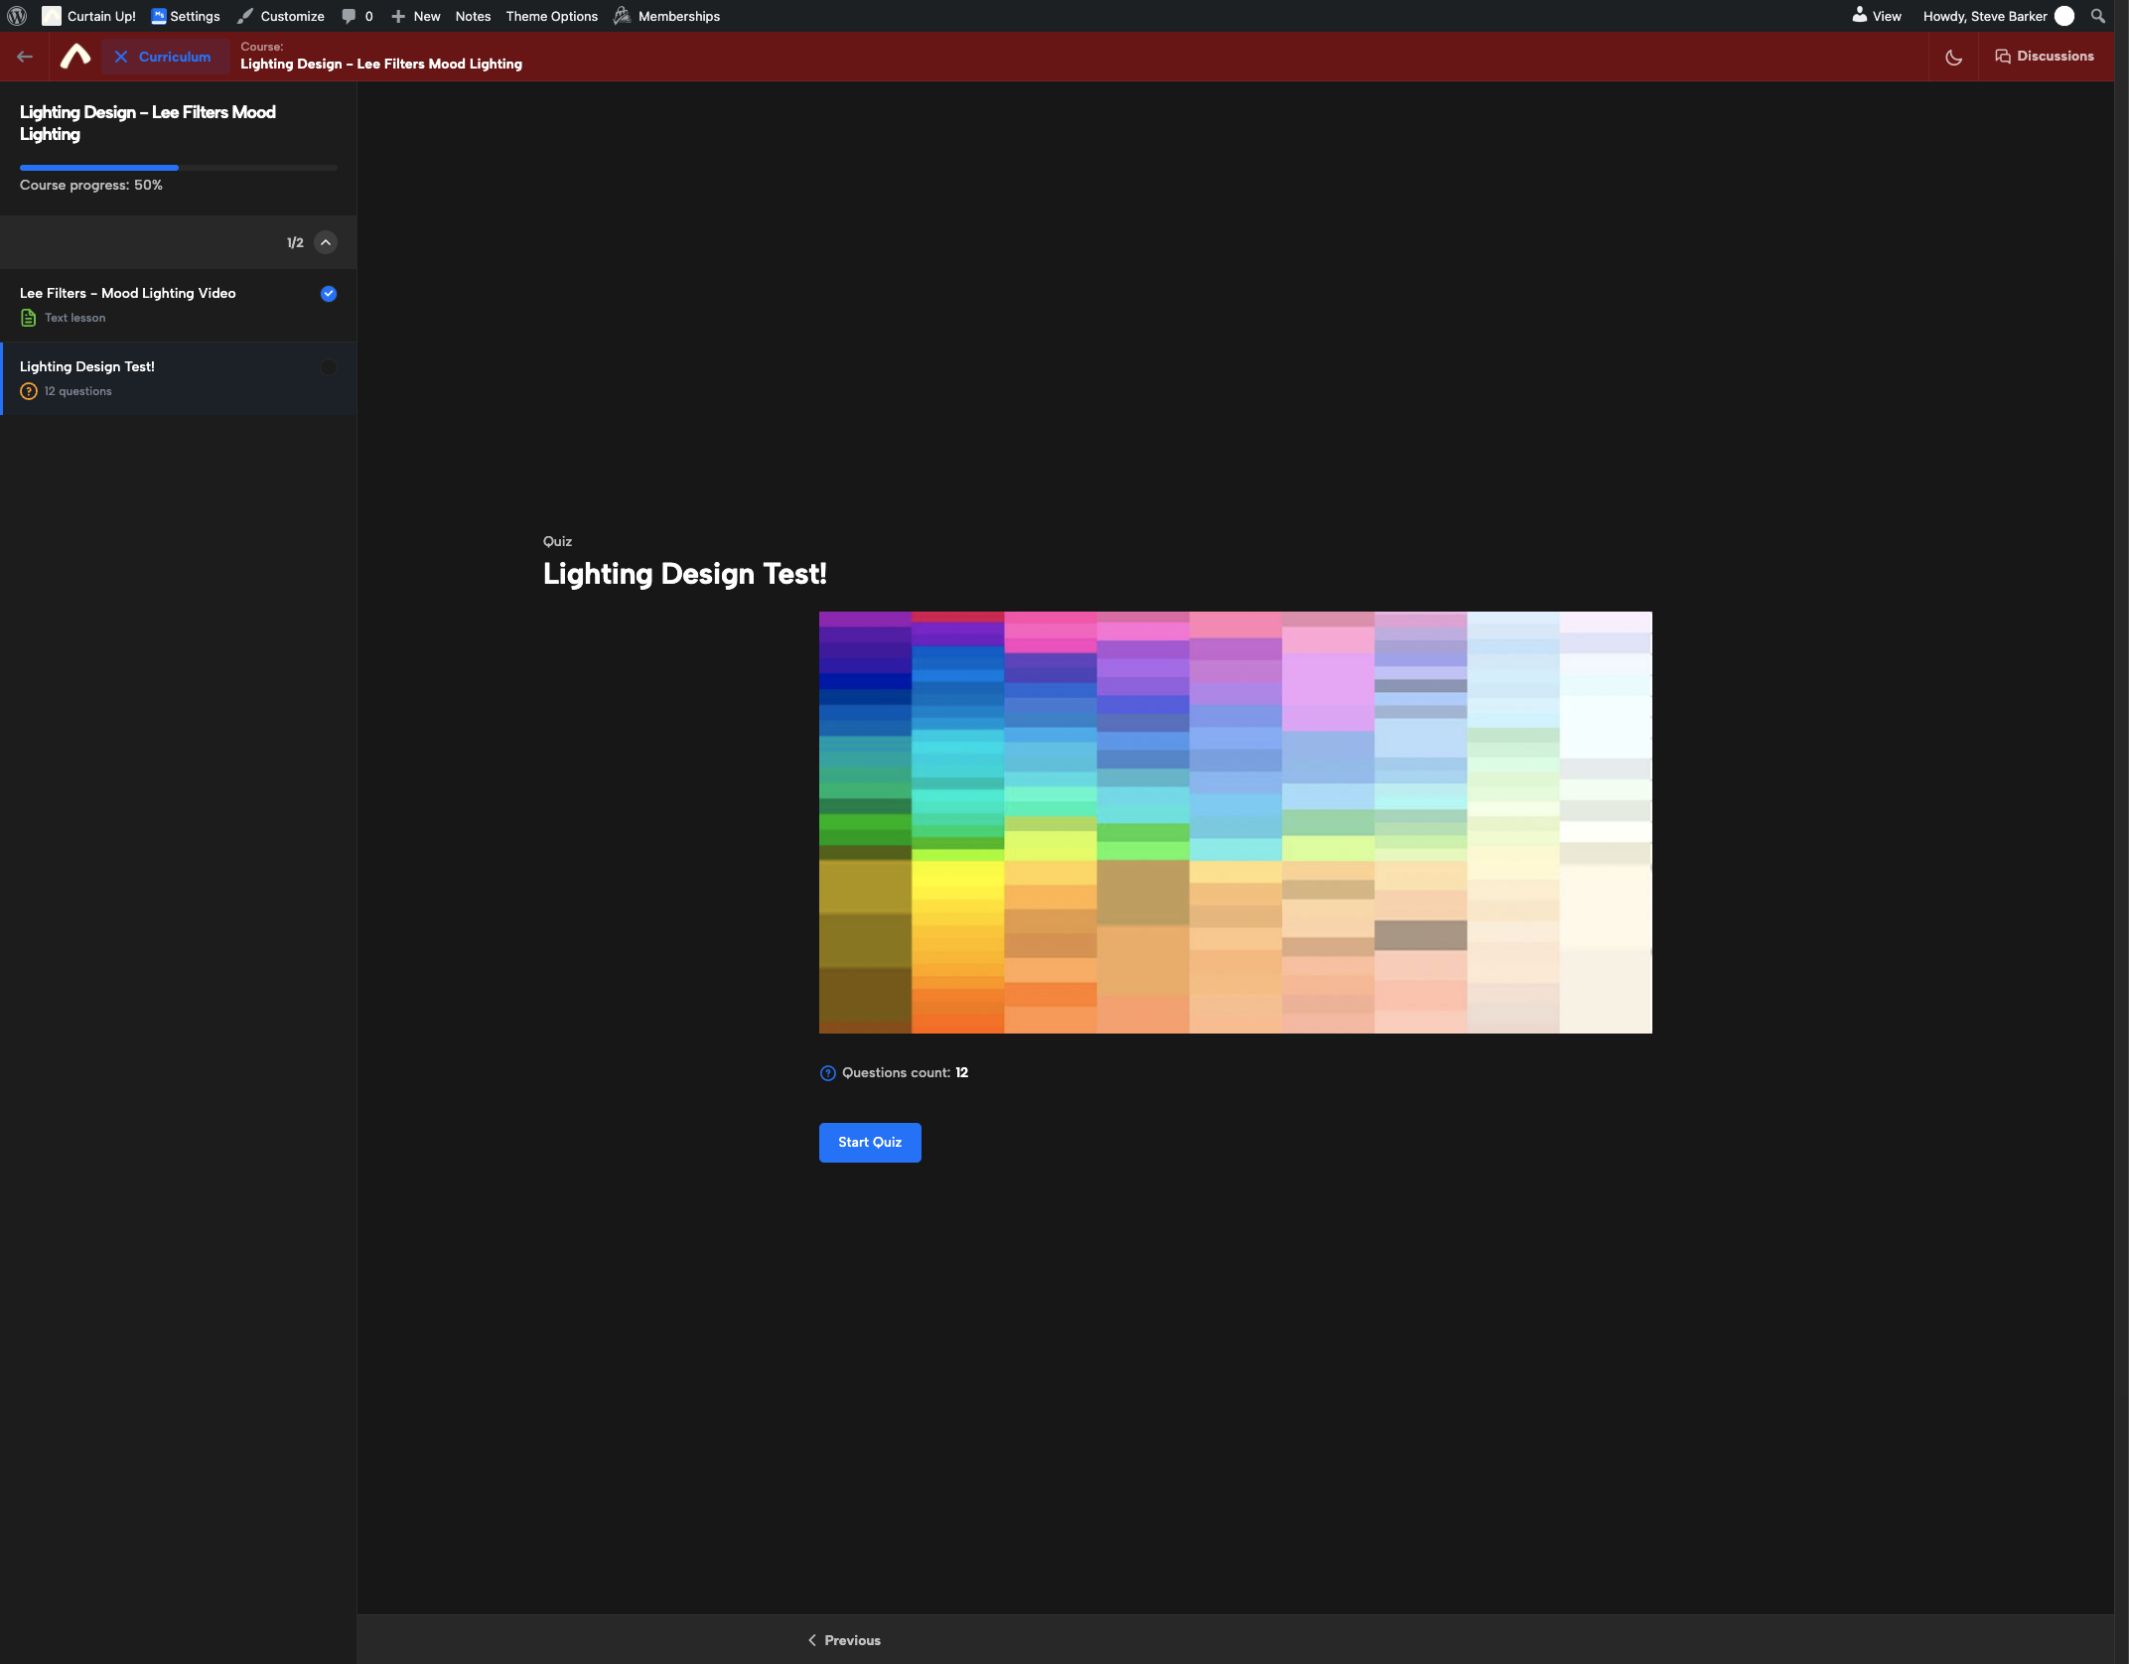Click the course progress bar
2129x1664 pixels.
(x=178, y=168)
